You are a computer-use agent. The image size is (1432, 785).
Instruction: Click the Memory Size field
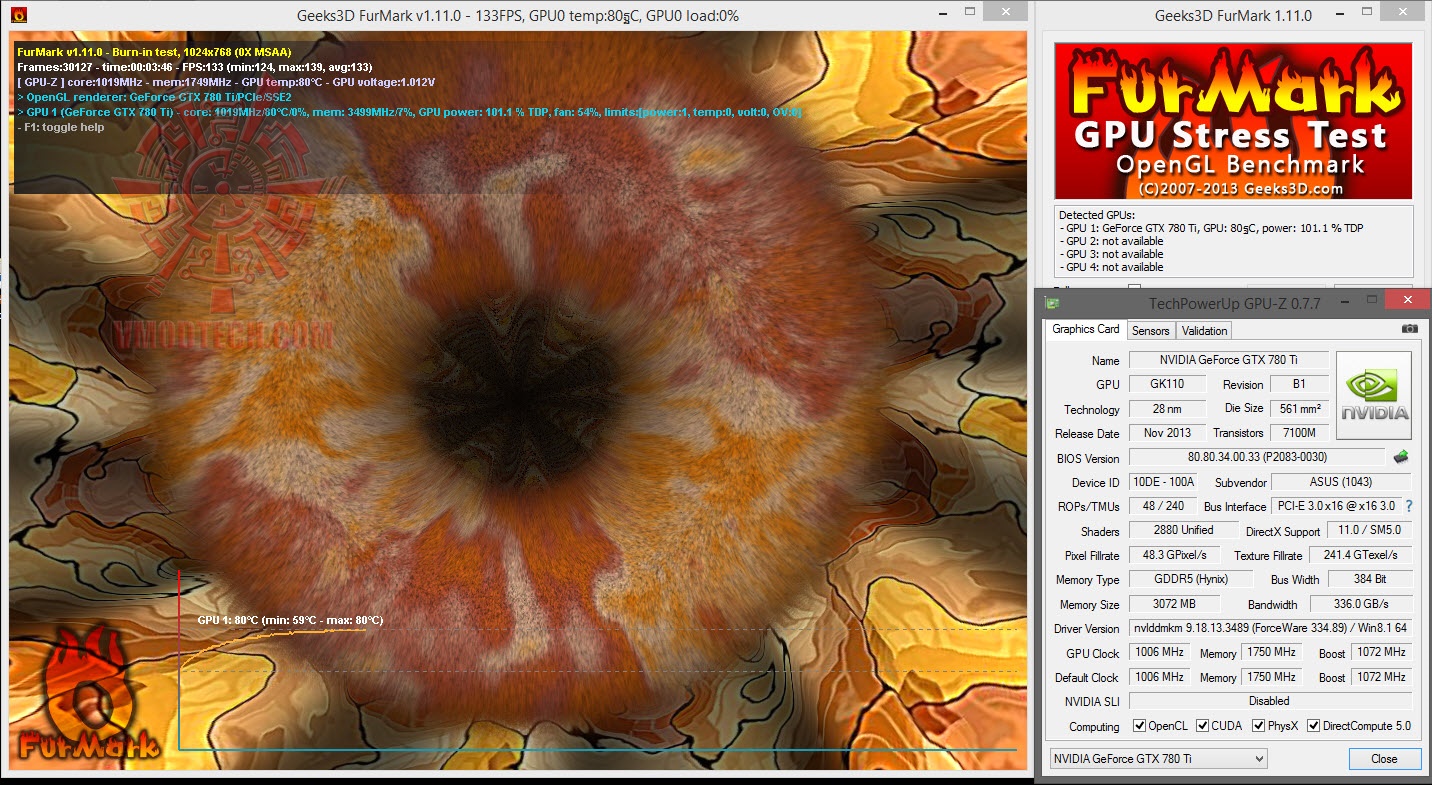click(1175, 604)
